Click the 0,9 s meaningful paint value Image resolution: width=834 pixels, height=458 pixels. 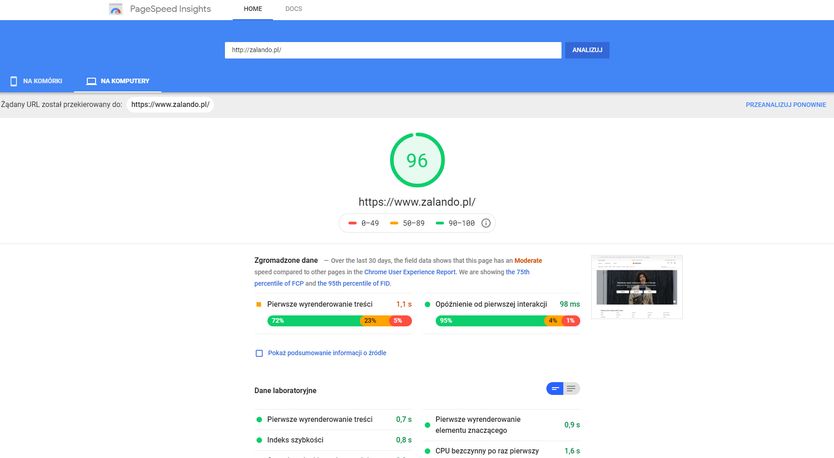[x=572, y=425]
